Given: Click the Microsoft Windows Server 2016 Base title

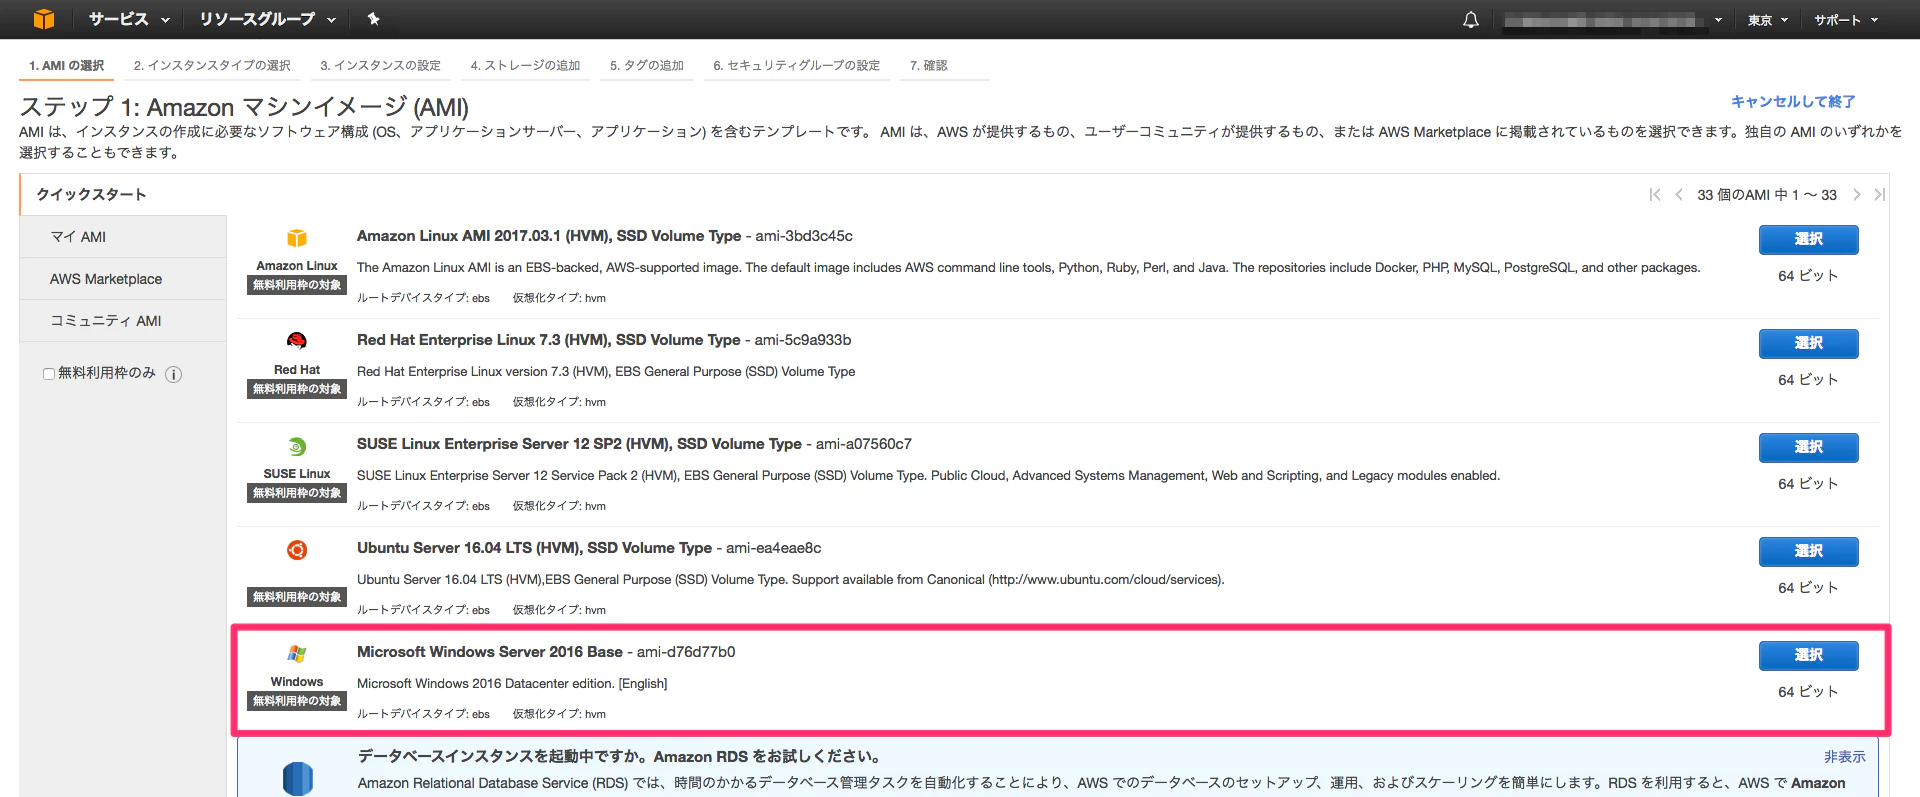Looking at the screenshot, I should click(x=490, y=652).
